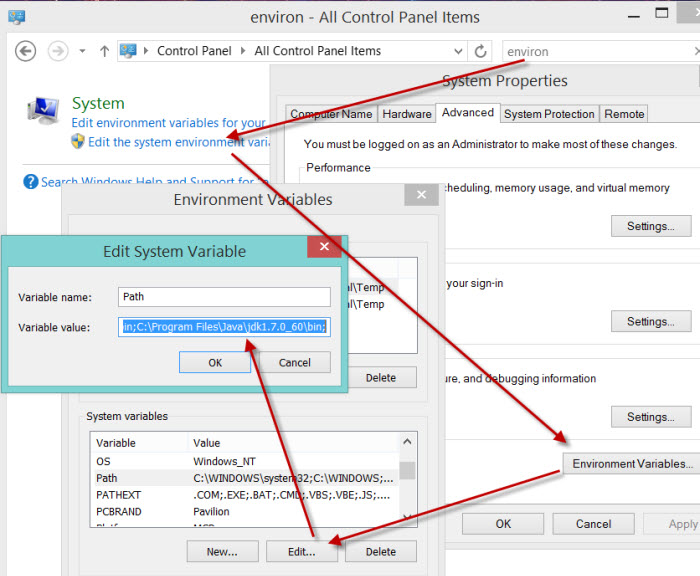Click Edit under System variables
700x576 pixels.
click(301, 551)
